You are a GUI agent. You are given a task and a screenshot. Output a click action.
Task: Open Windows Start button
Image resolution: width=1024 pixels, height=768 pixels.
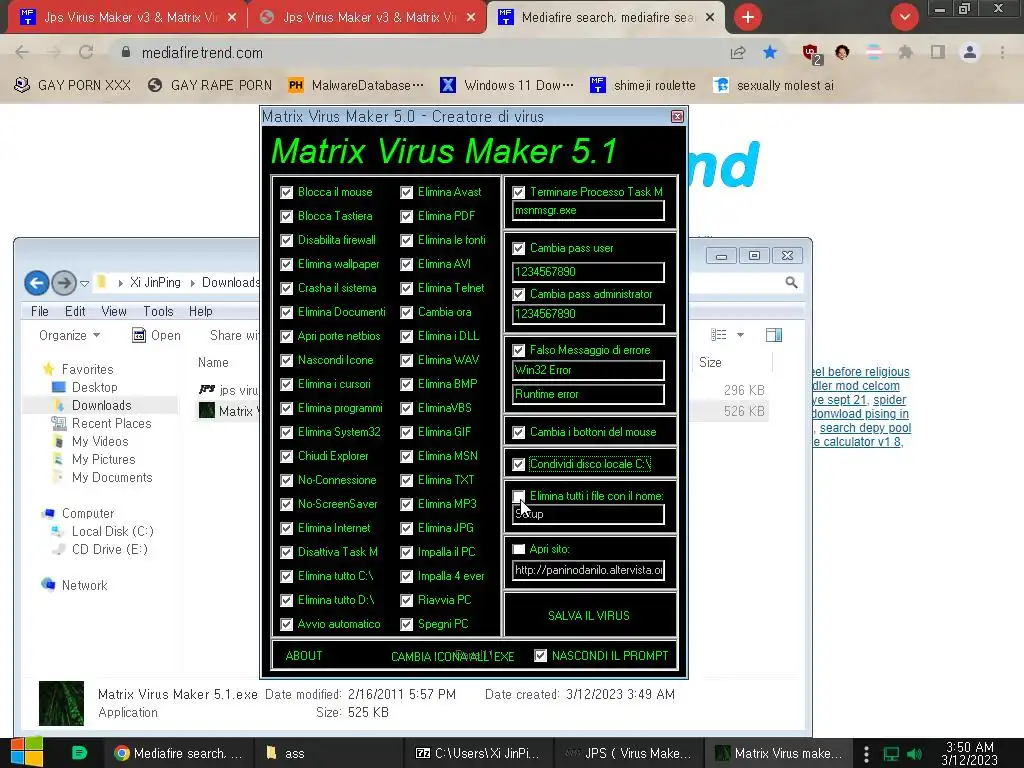26,752
